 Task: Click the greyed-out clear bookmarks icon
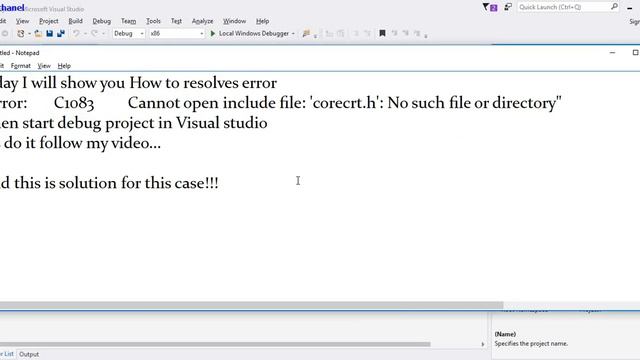pos(417,33)
